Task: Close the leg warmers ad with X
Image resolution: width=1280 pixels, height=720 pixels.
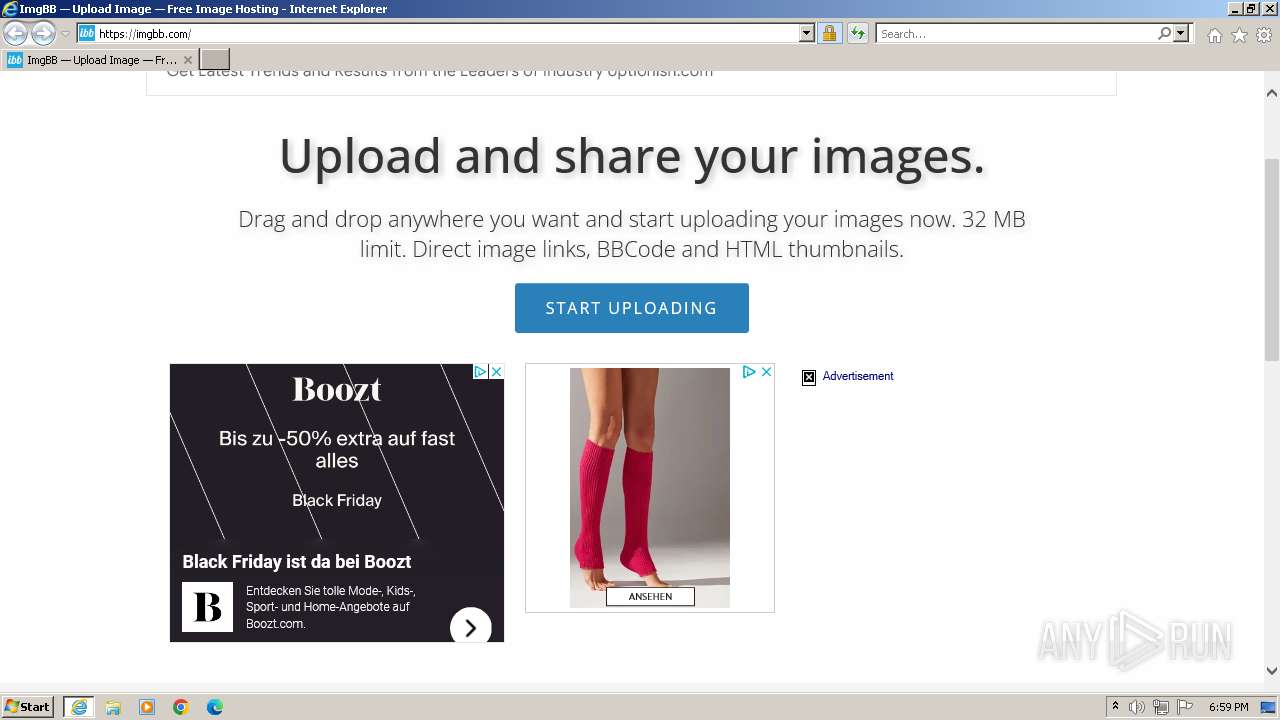Action: pos(766,372)
